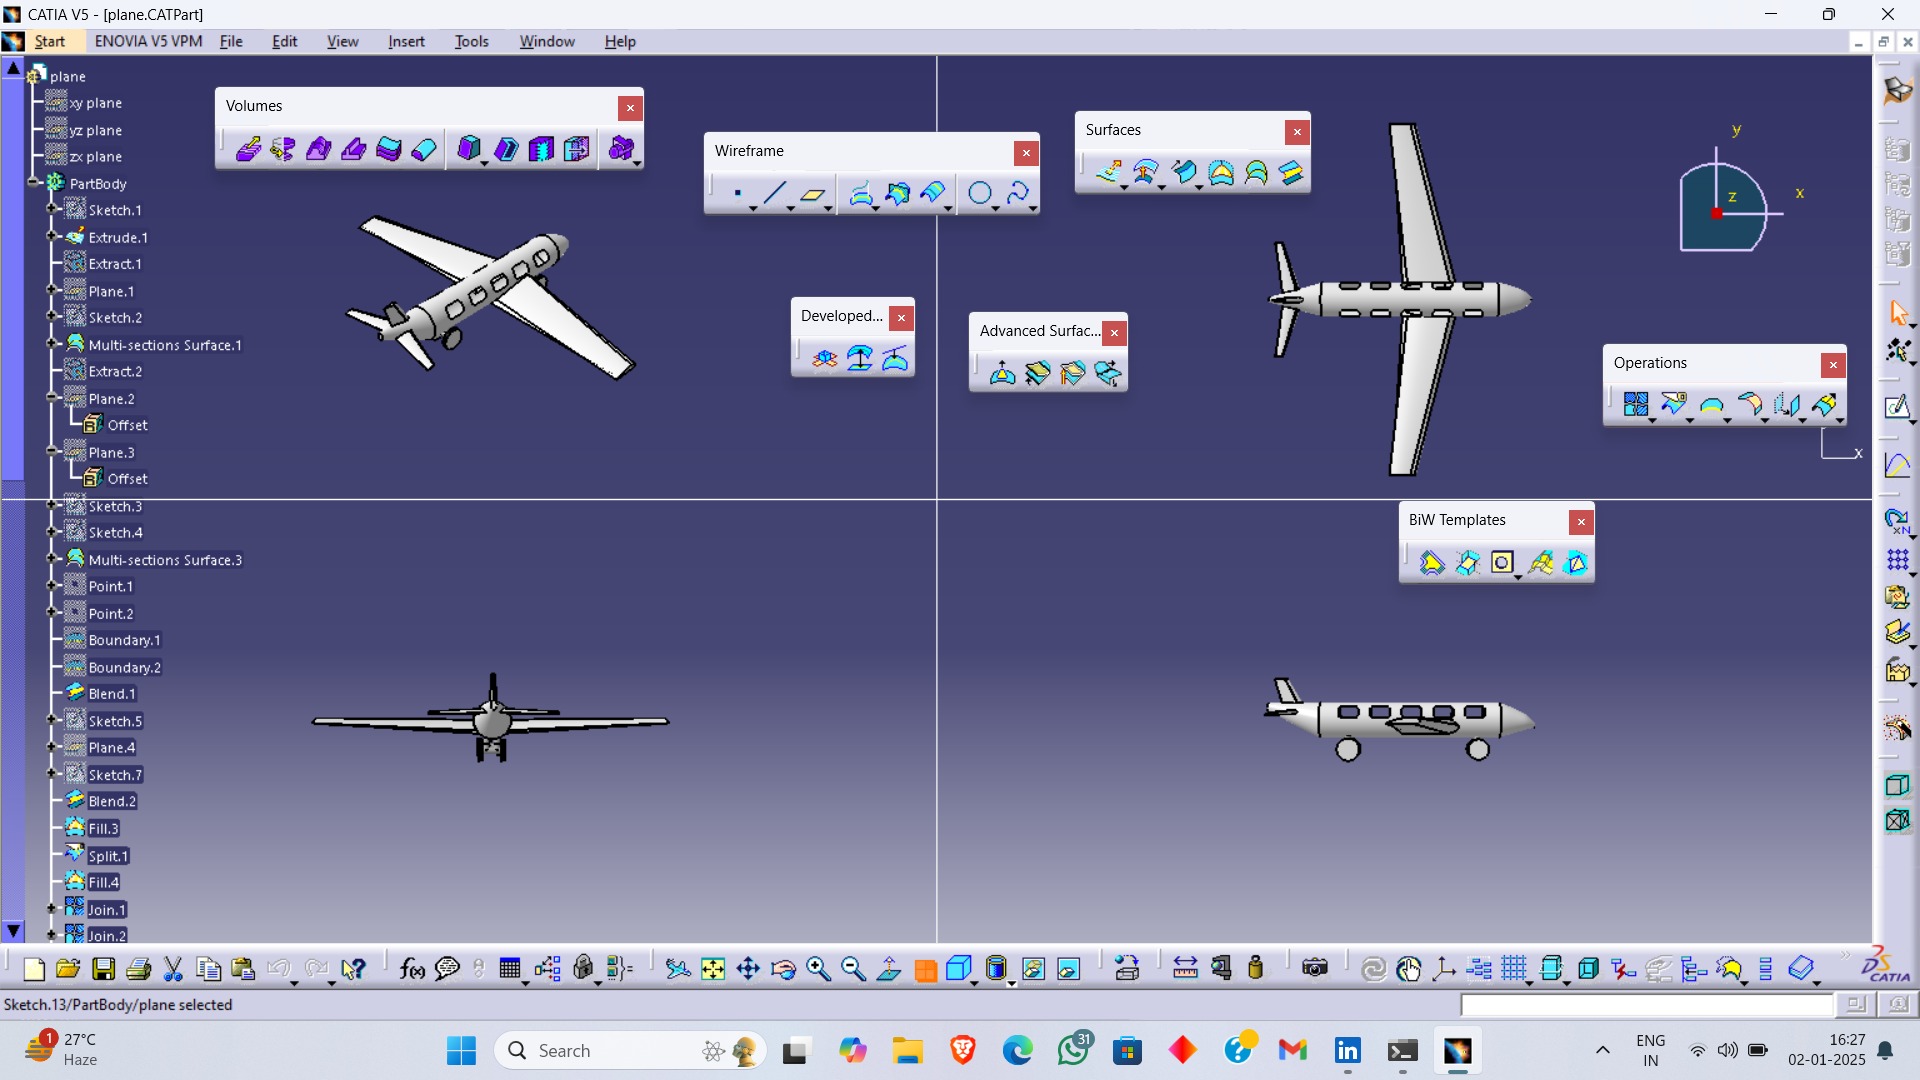This screenshot has height=1080, width=1920.
Task: Select the Extrude tool in Surfaces toolbar
Action: click(1108, 172)
